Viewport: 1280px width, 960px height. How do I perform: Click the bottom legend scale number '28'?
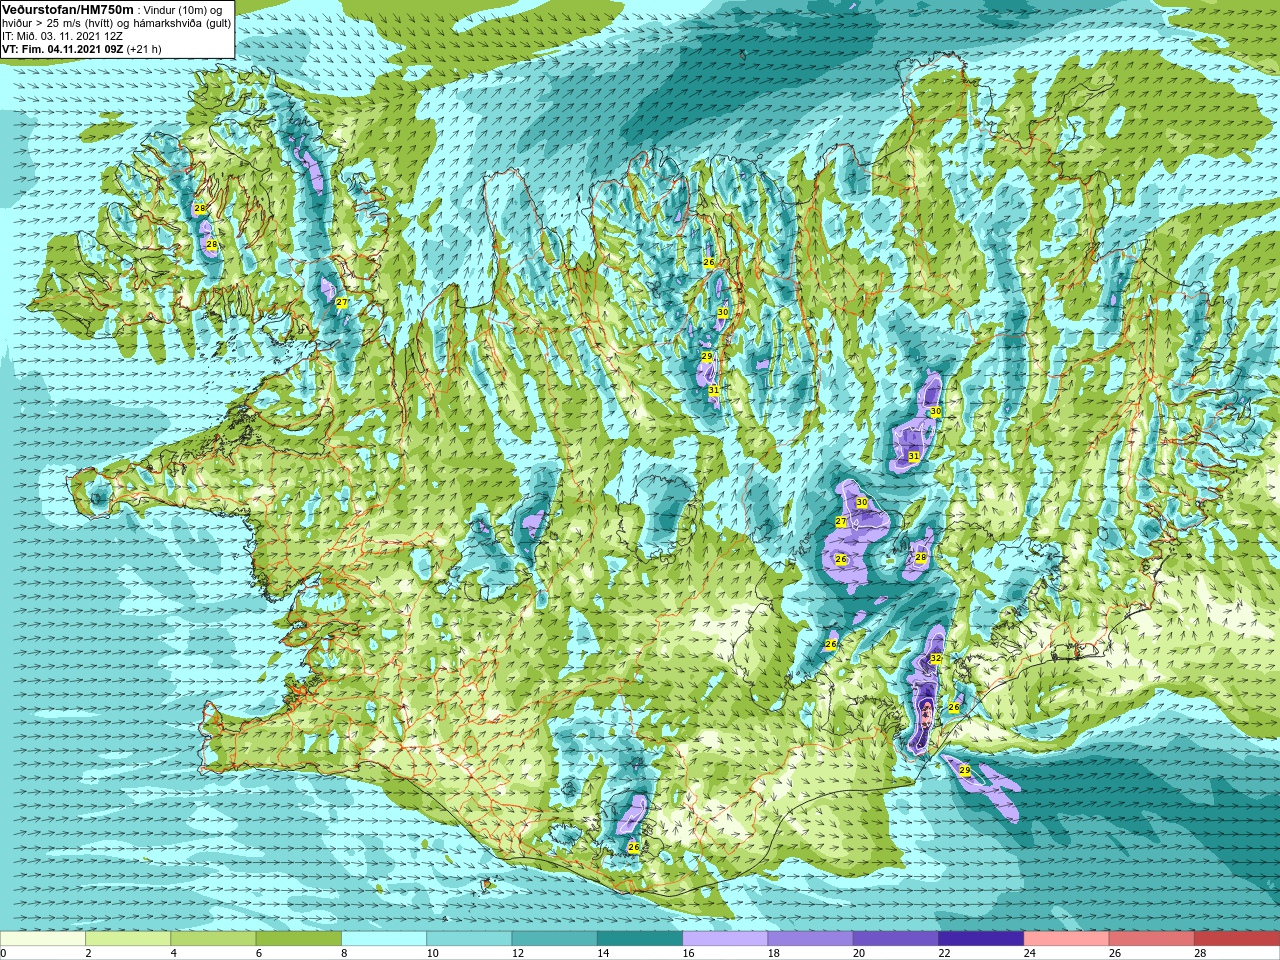click(1201, 953)
